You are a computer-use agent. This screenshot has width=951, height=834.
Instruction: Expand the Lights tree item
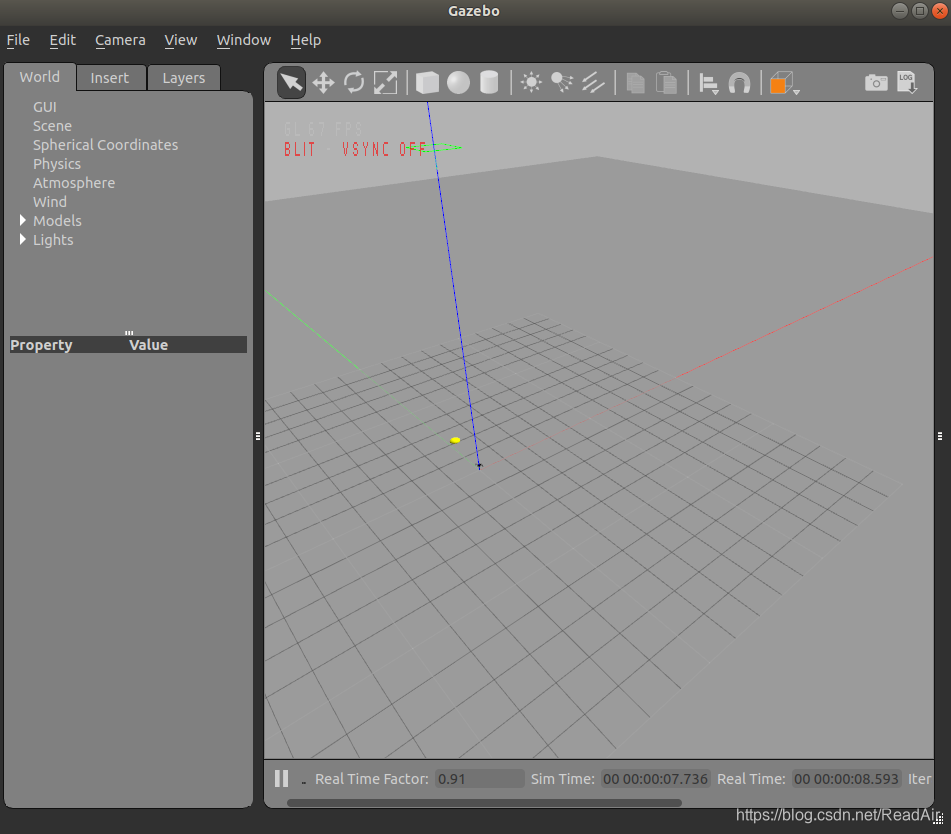[x=22, y=239]
